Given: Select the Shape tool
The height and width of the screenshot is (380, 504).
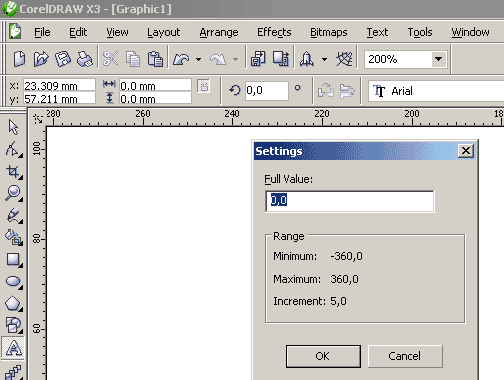Looking at the screenshot, I should click(13, 149).
